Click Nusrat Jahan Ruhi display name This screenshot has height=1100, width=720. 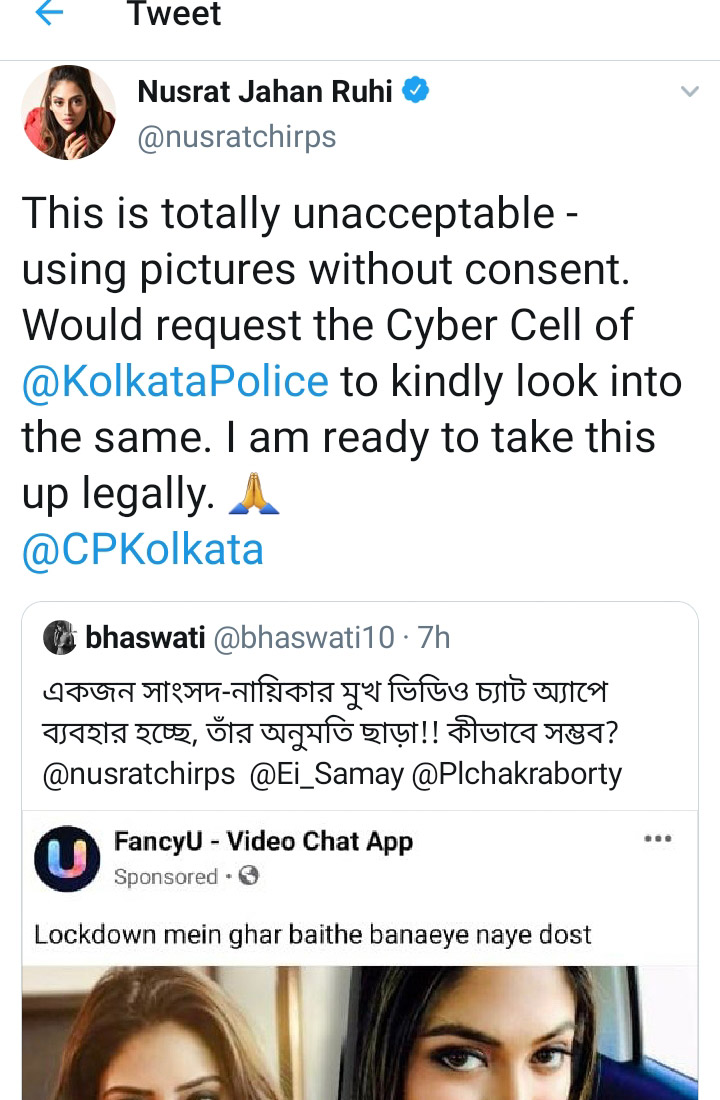(265, 91)
